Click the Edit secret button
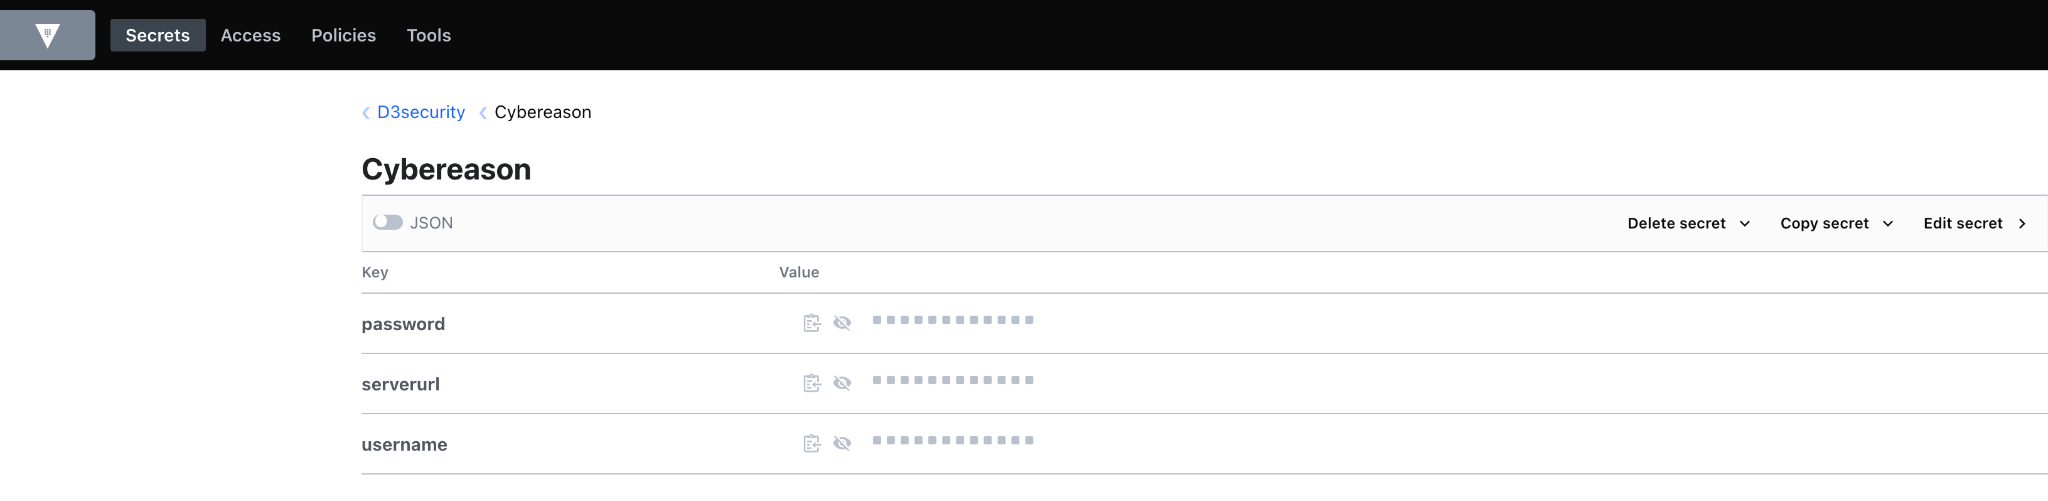This screenshot has height=501, width=2048. tap(1974, 223)
